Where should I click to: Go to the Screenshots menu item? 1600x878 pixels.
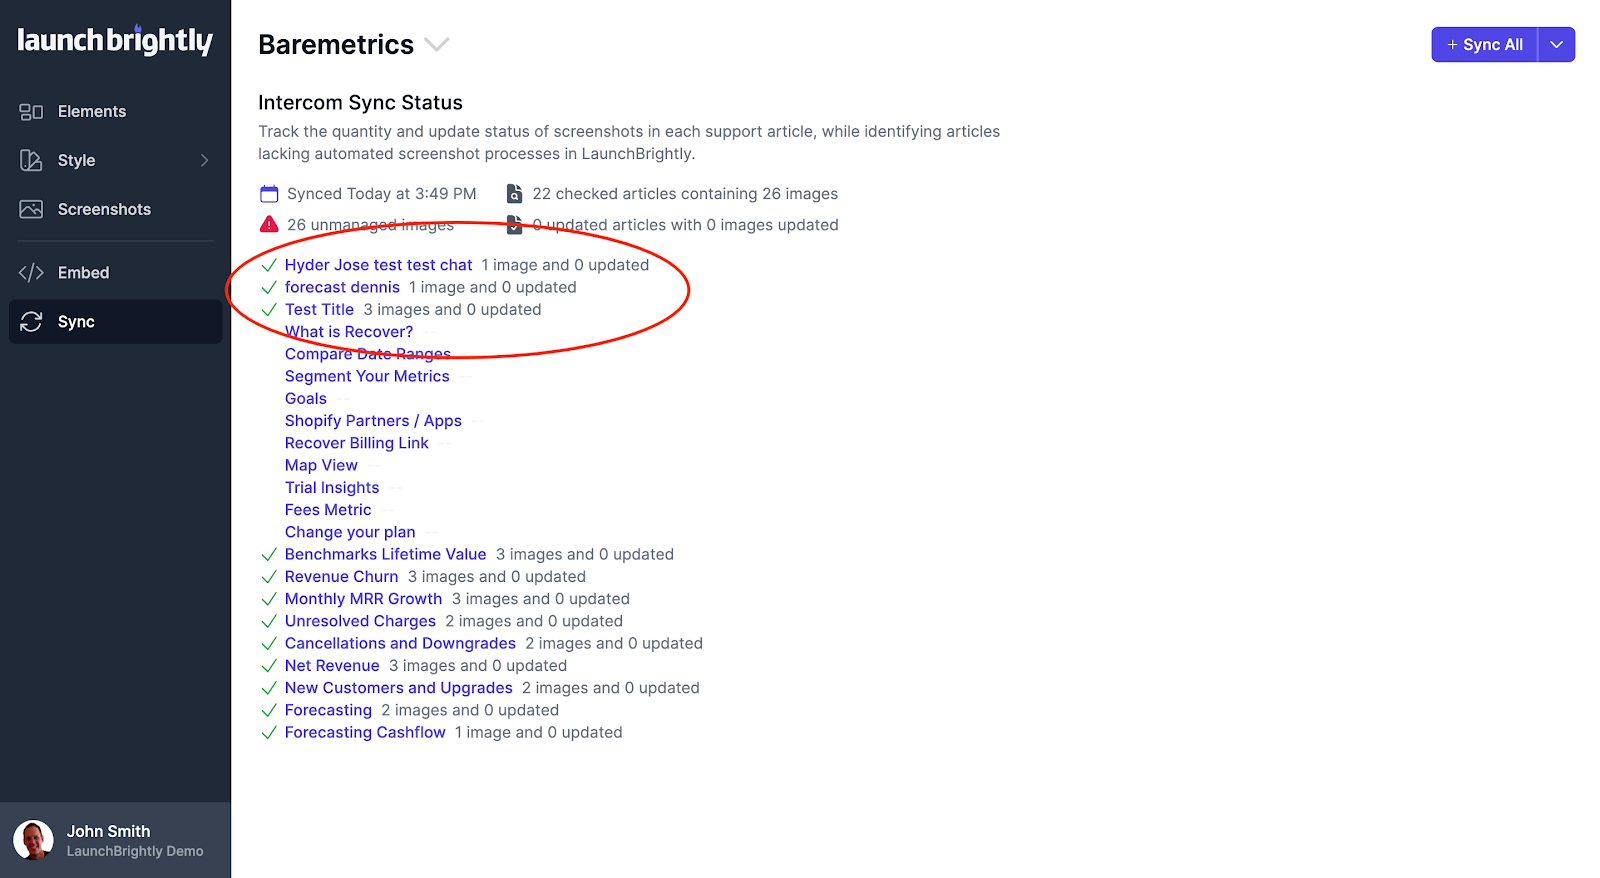(104, 209)
